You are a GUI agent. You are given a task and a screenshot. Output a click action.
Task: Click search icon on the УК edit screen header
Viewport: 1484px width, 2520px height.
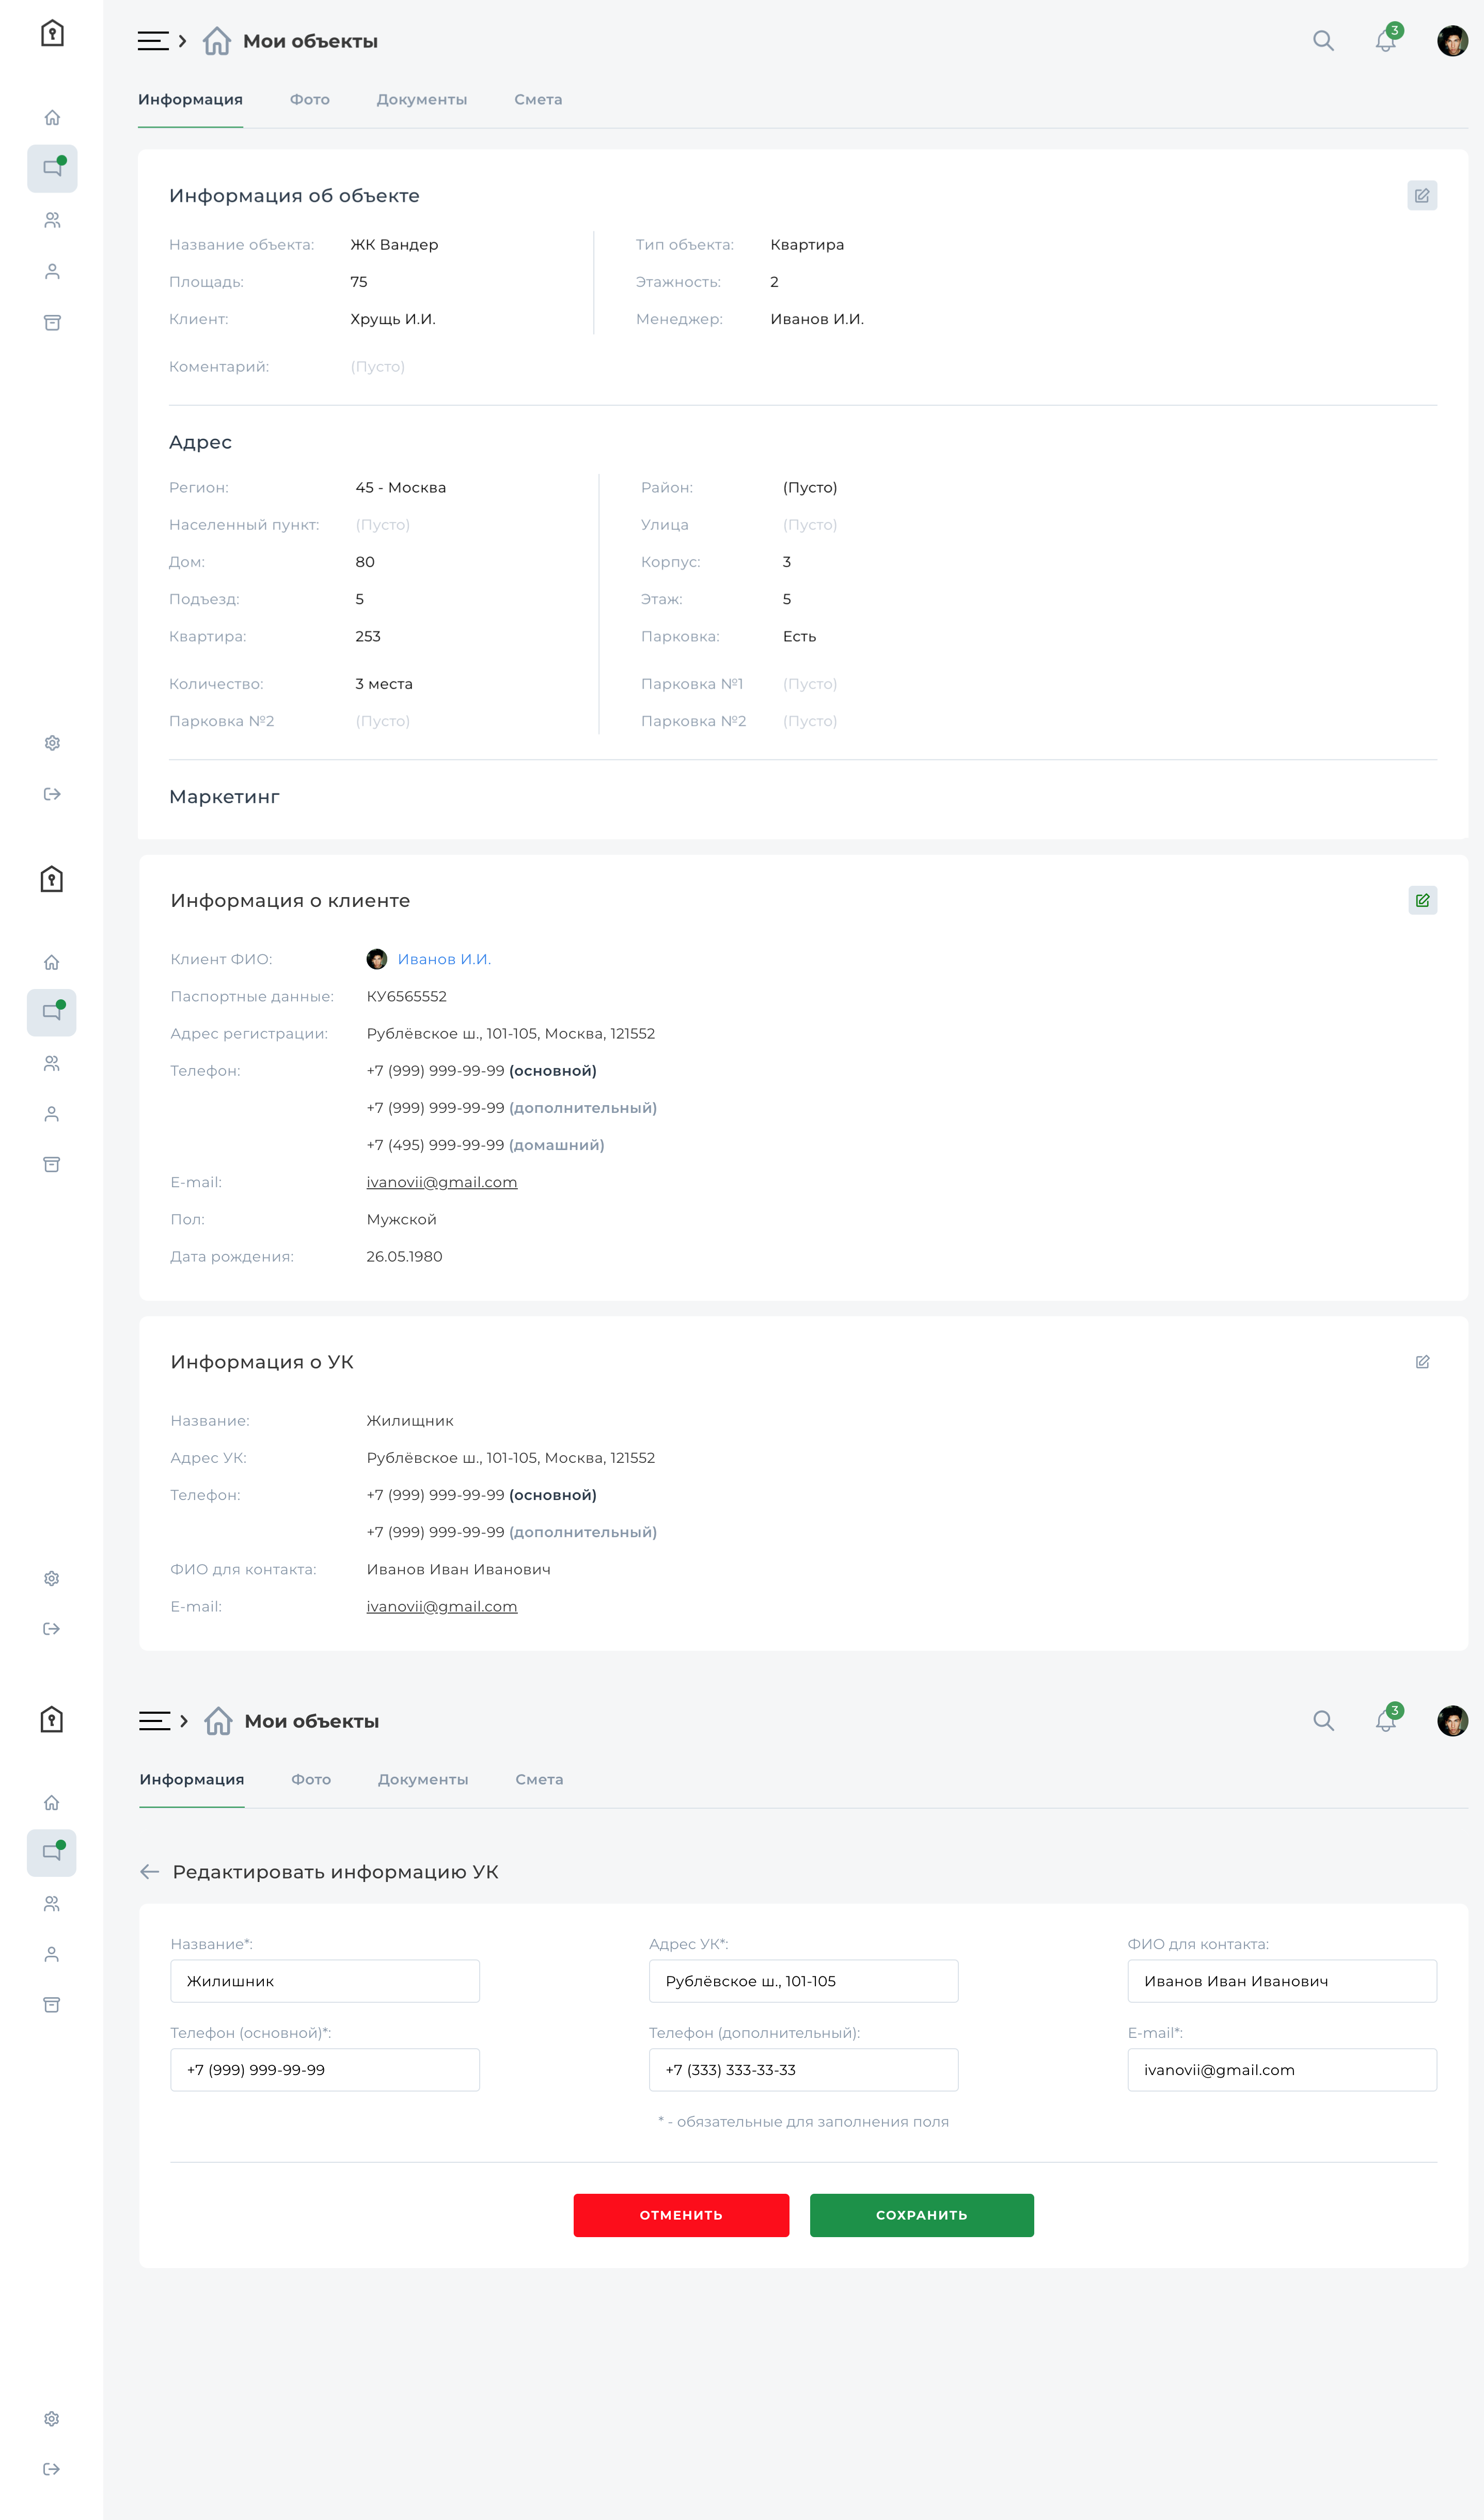click(x=1323, y=1721)
